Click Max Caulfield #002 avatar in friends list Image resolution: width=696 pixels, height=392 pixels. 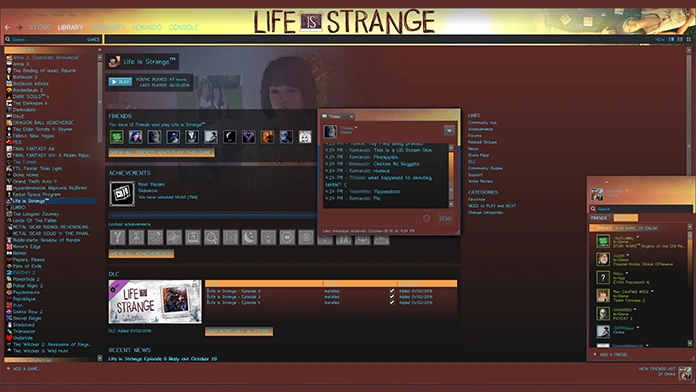coord(603,296)
